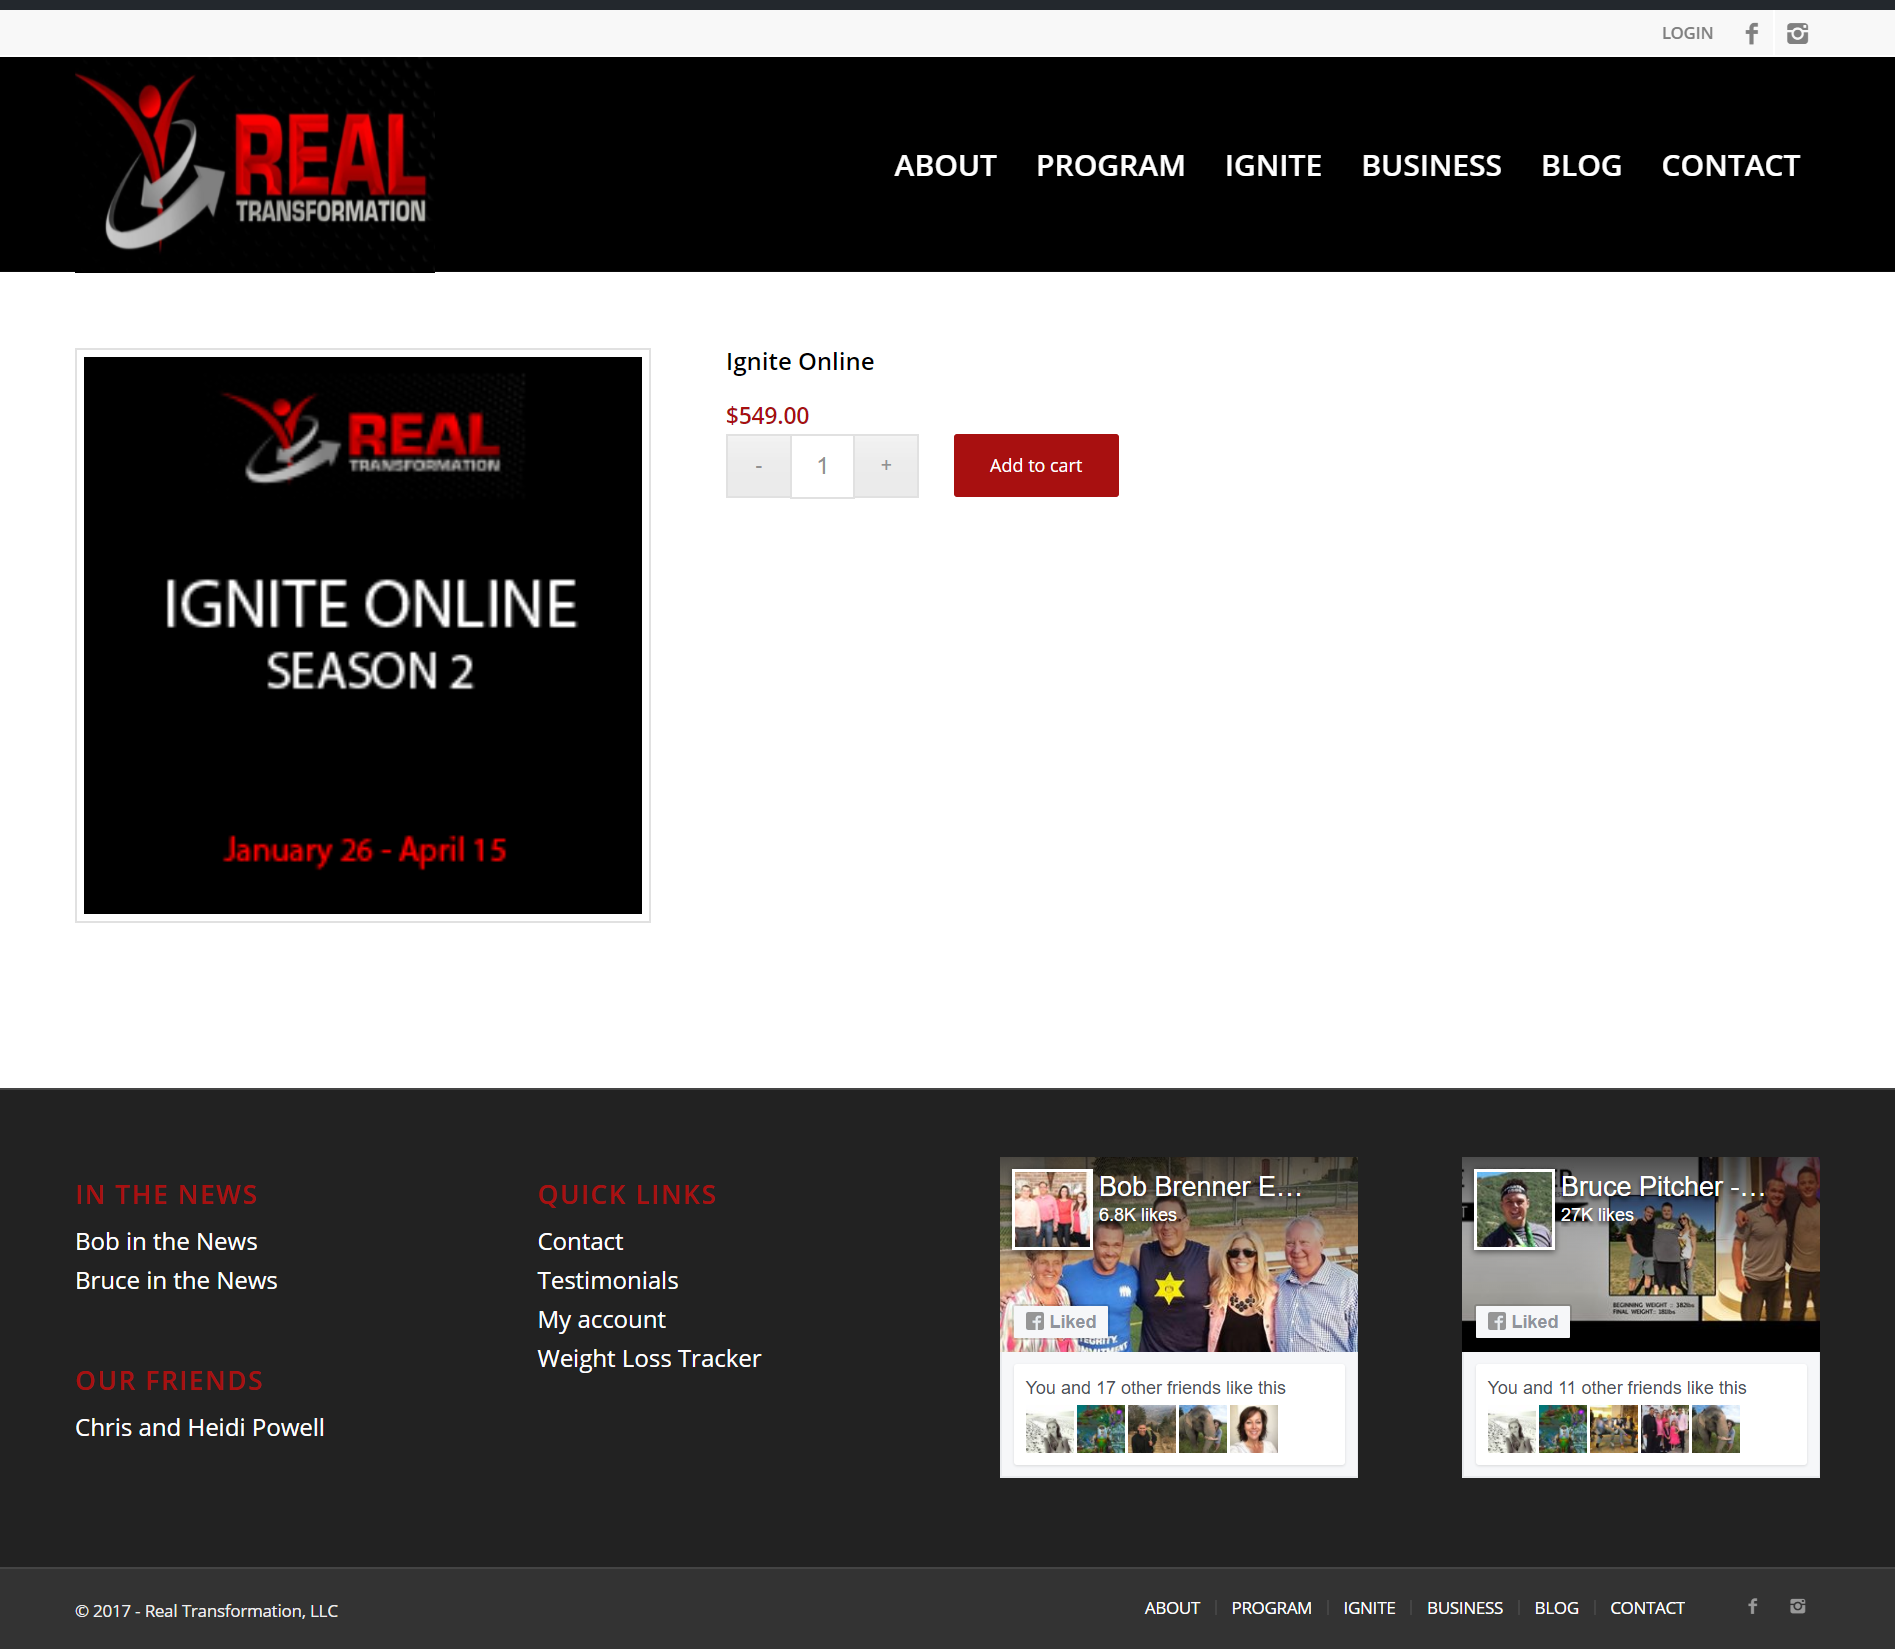Click footer ABOUT link
The height and width of the screenshot is (1649, 1895).
click(1172, 1609)
